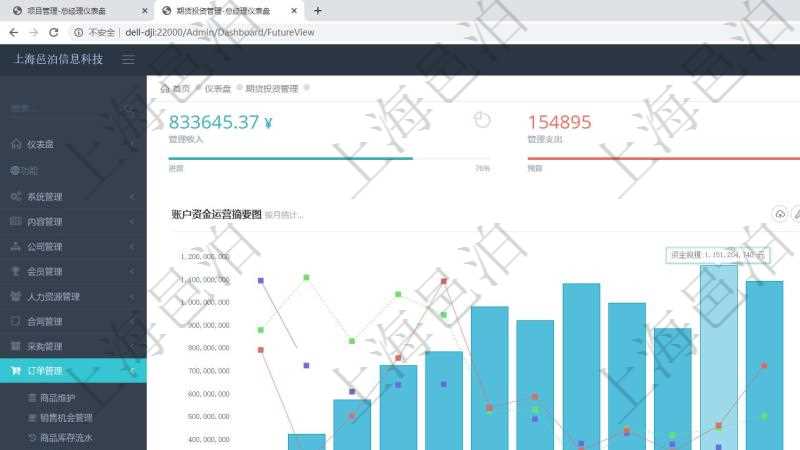The height and width of the screenshot is (450, 800).
Task: Click the home icon in breadcrumb
Action: point(165,88)
